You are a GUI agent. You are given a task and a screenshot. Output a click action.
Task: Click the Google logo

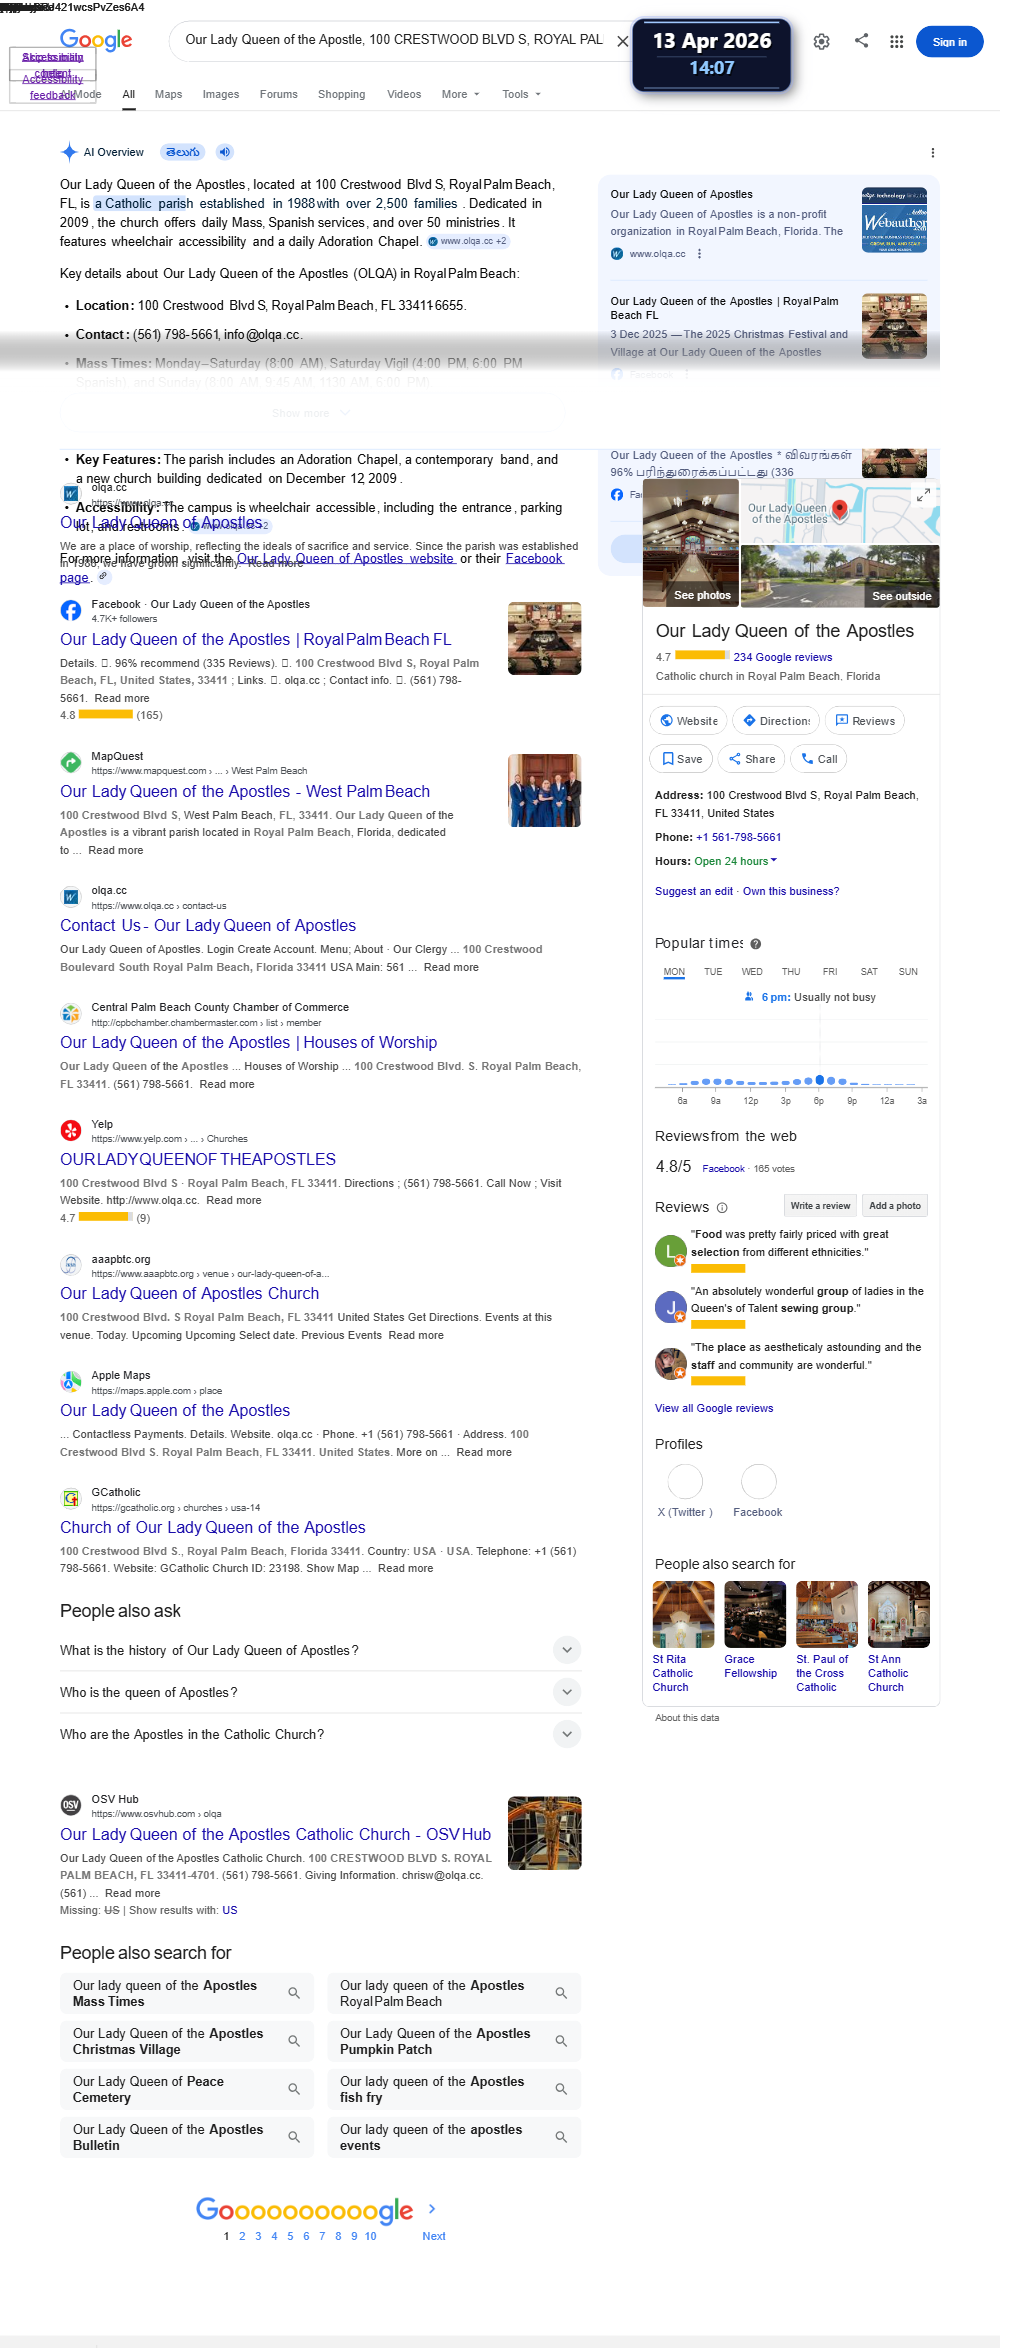[96, 40]
